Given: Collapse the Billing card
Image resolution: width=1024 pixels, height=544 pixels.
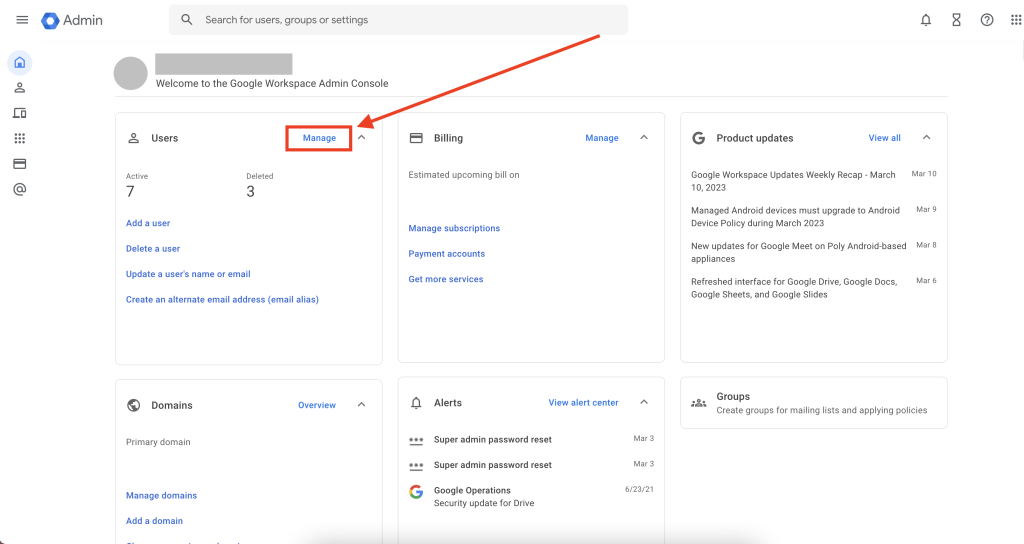Looking at the screenshot, I should pyautogui.click(x=644, y=138).
